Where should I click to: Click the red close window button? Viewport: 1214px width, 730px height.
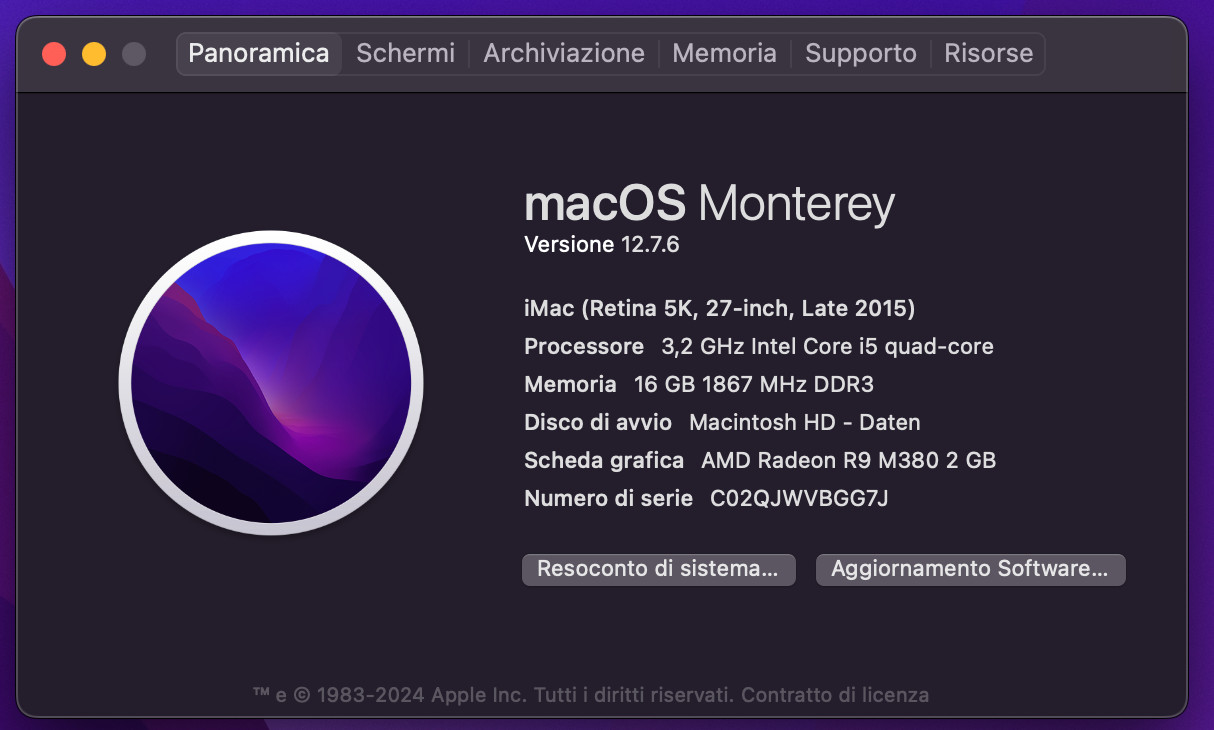point(54,54)
